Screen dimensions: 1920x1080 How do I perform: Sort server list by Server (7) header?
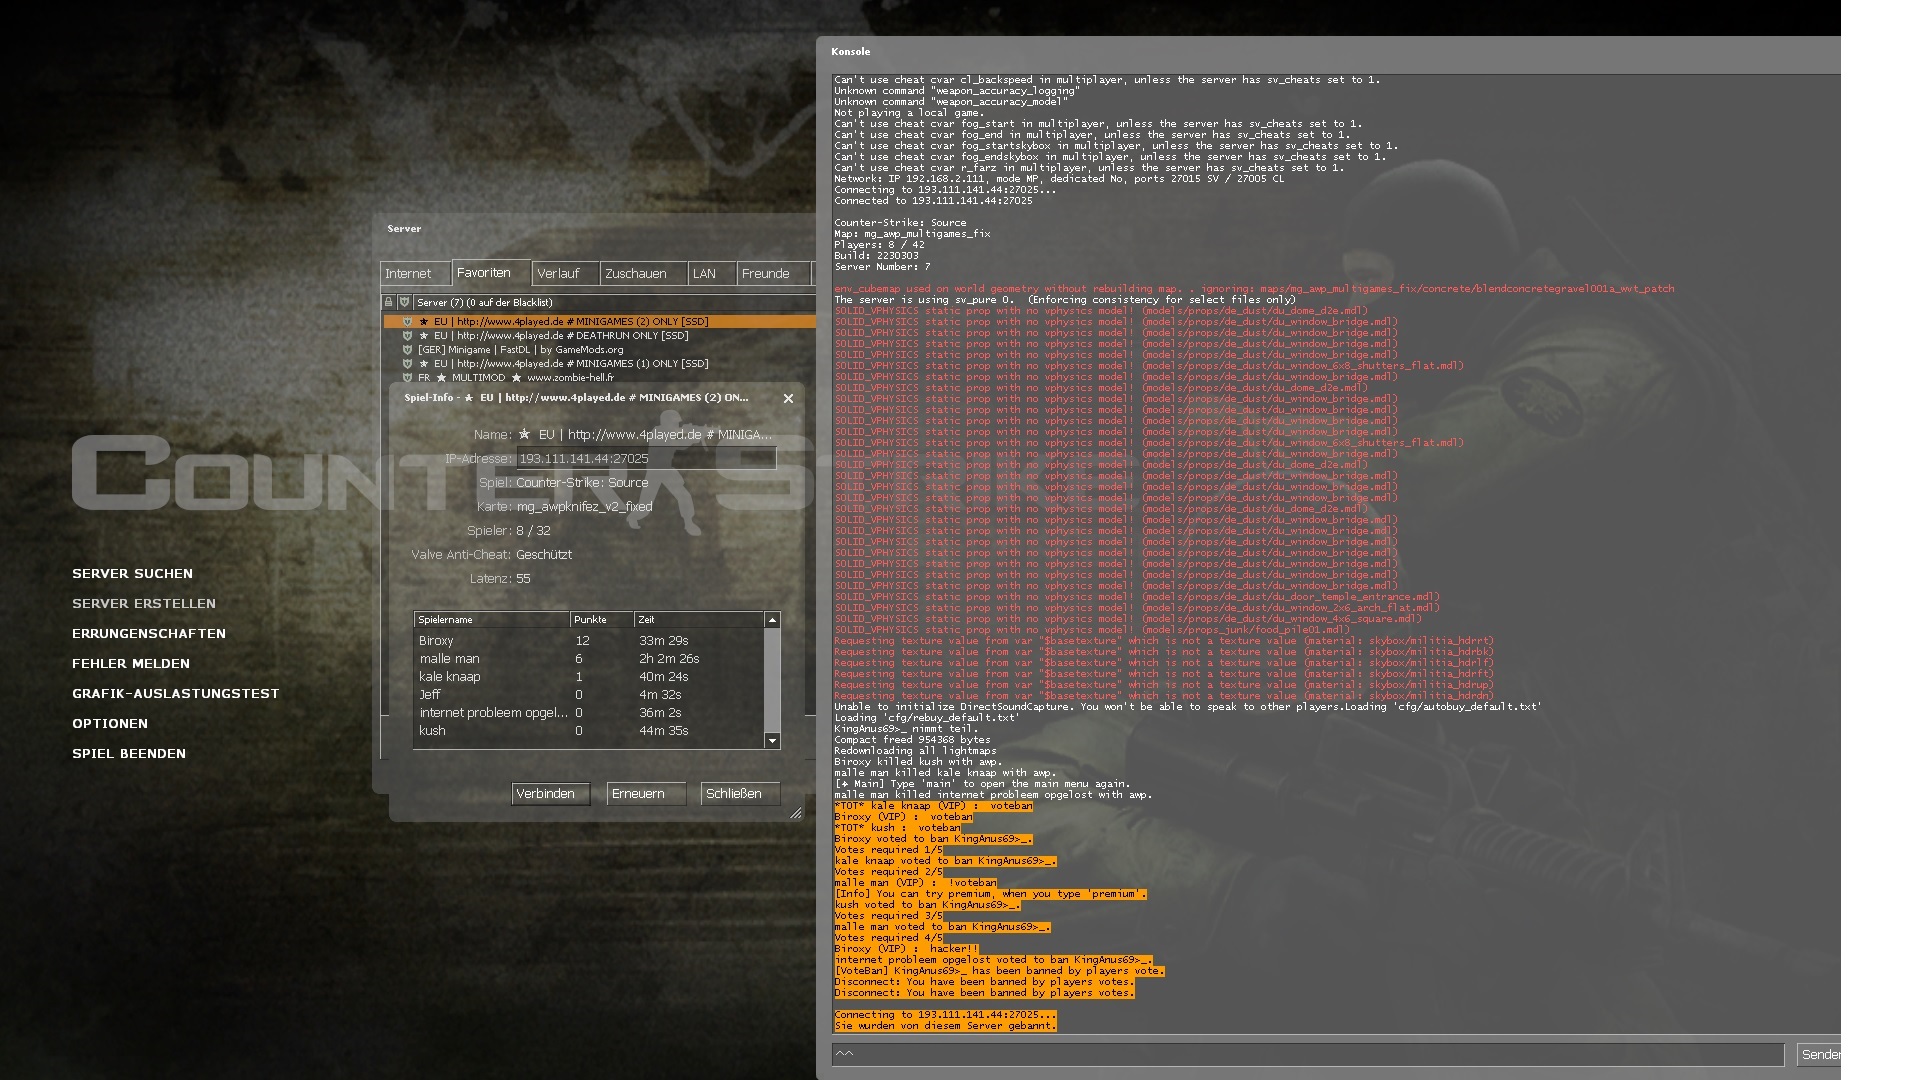coord(614,302)
